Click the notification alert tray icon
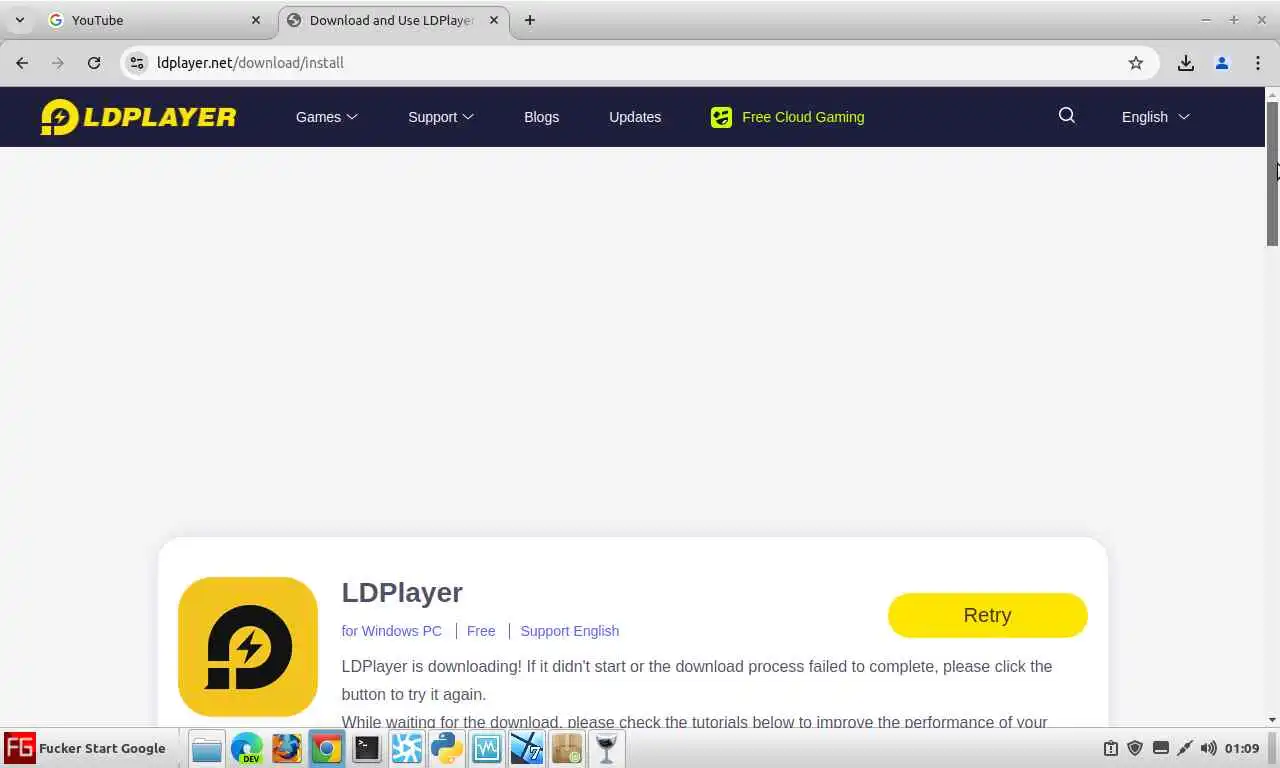This screenshot has width=1280, height=768. coord(1110,748)
